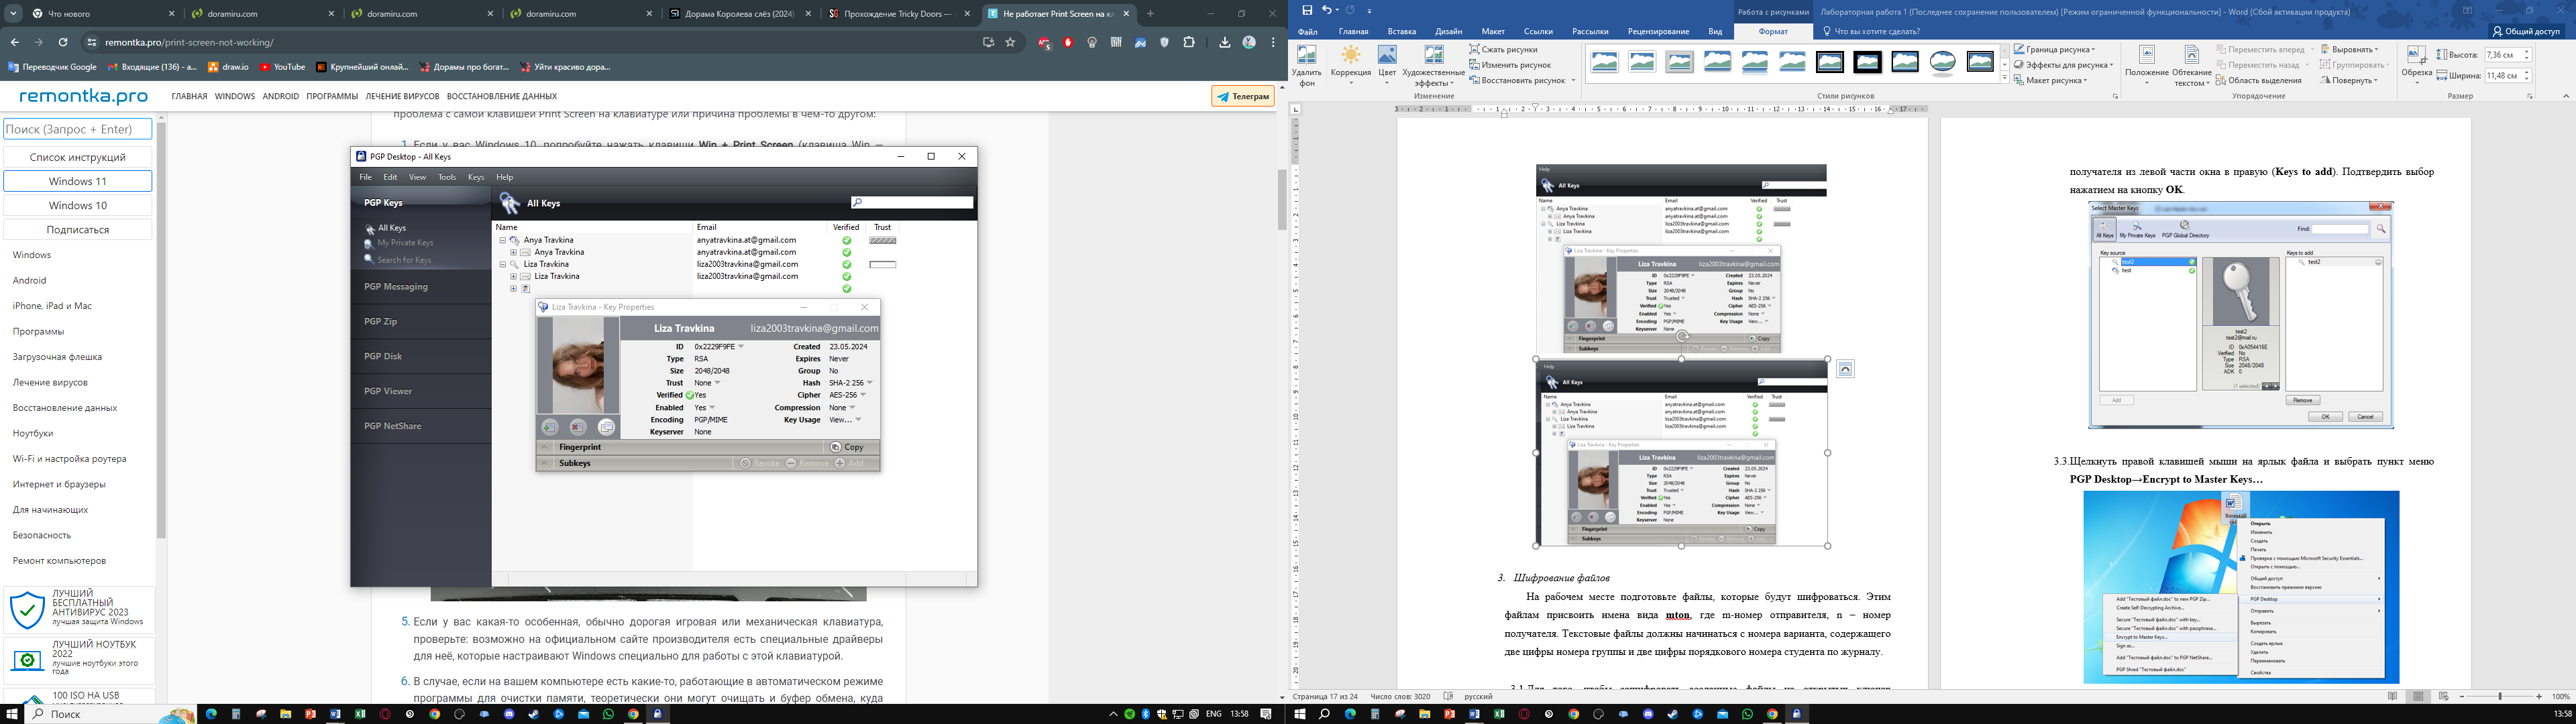This screenshot has width=2576, height=724.
Task: Click Изменить рисунок (Change picture) in Word
Action: (x=1510, y=65)
